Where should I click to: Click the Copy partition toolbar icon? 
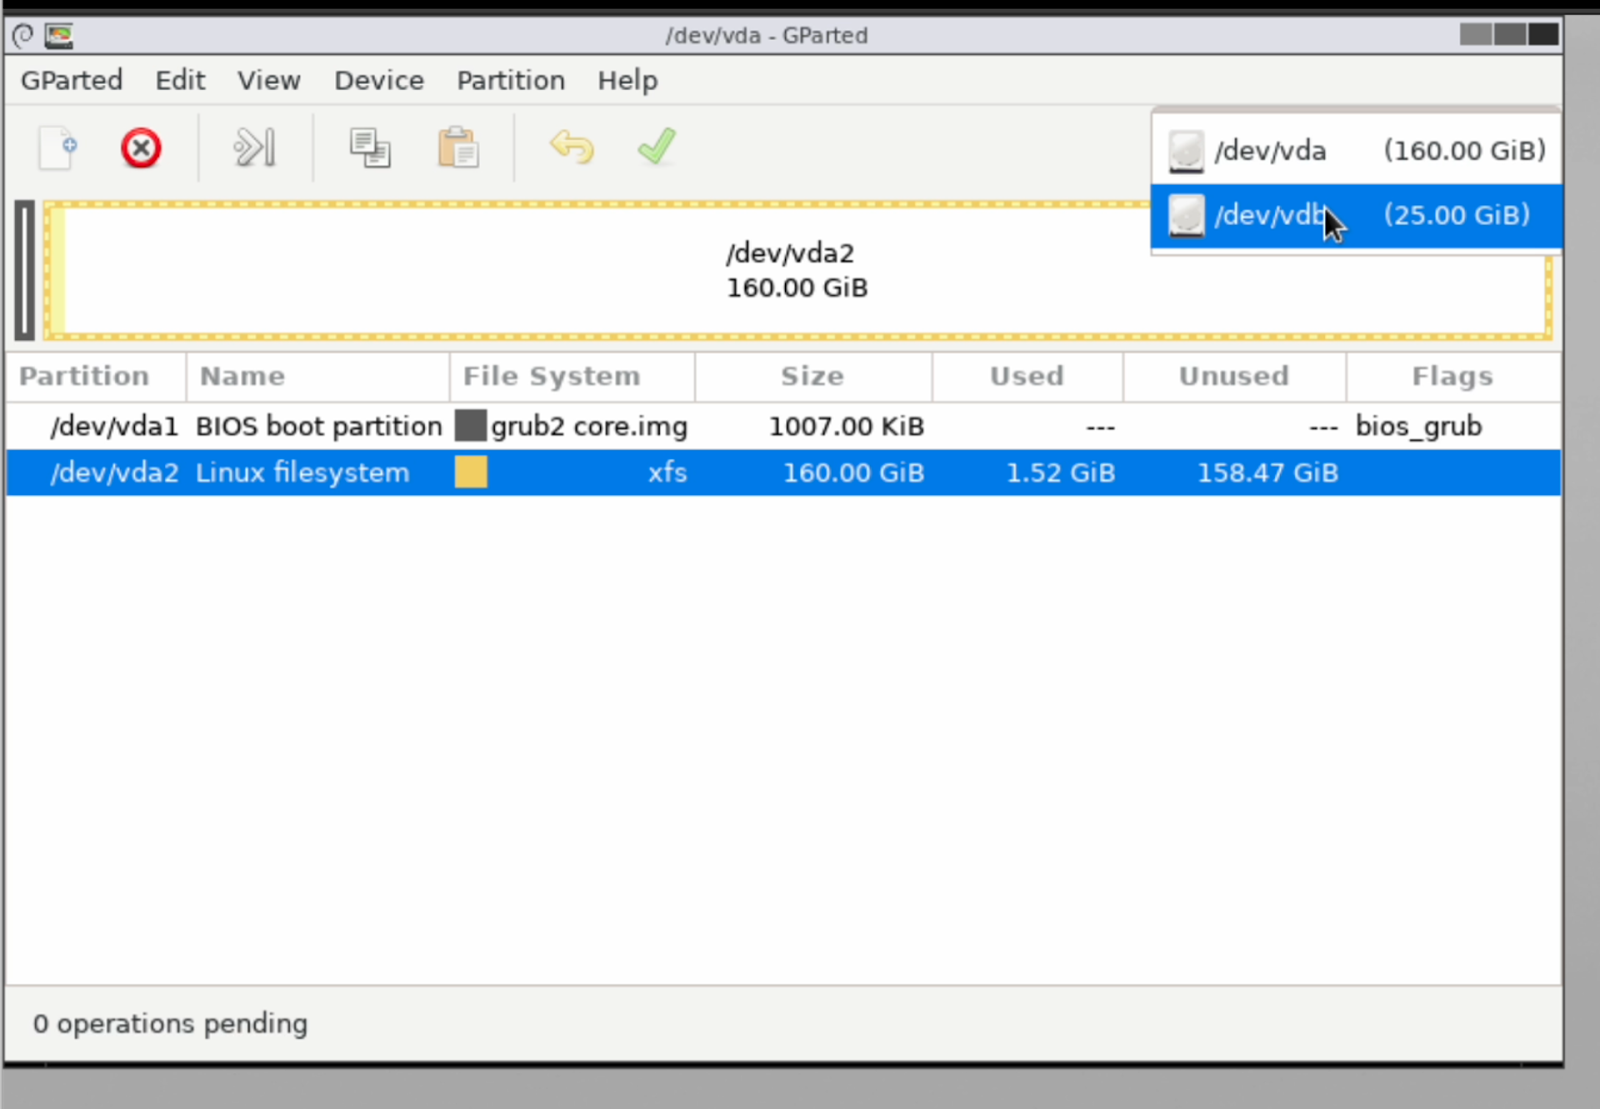pos(370,148)
